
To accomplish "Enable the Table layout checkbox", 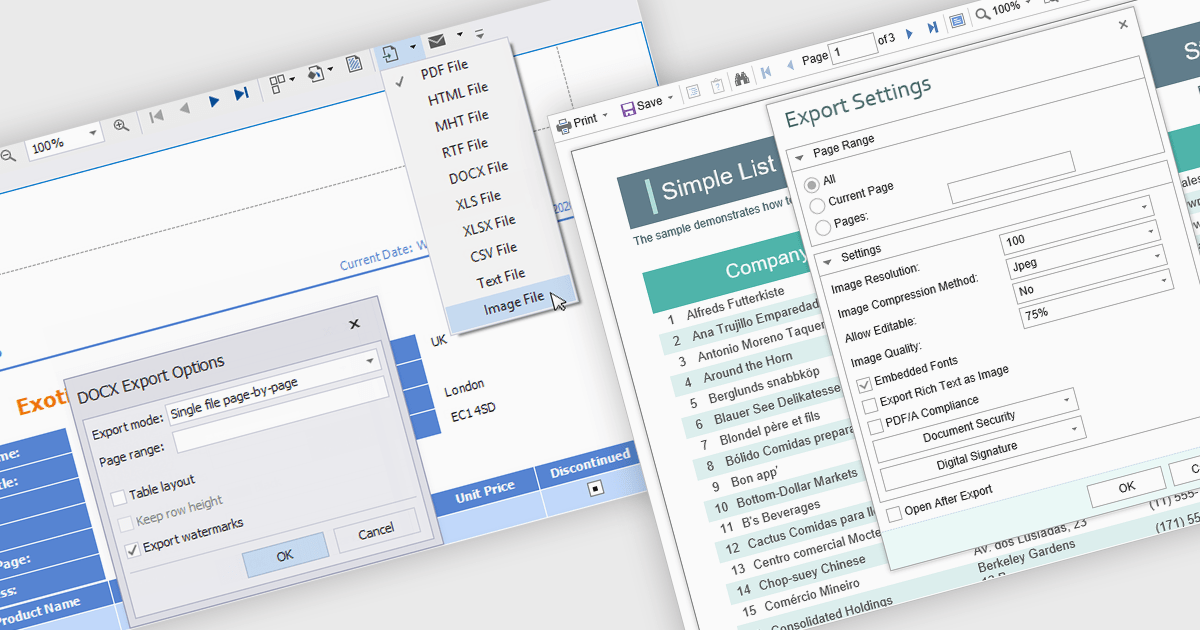I will (120, 496).
